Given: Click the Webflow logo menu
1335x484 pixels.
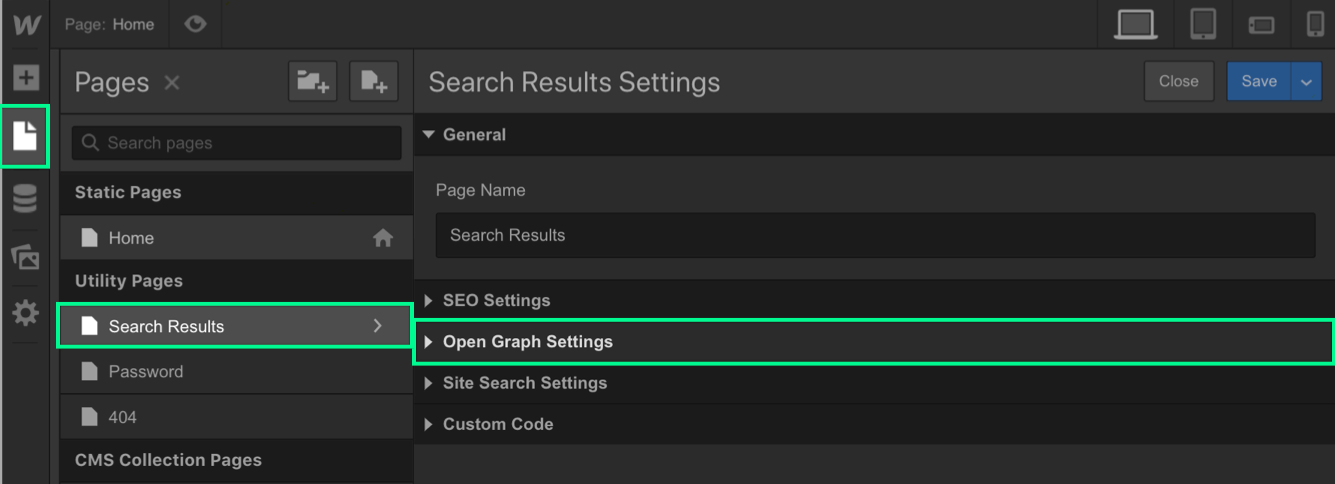Looking at the screenshot, I should click(26, 24).
